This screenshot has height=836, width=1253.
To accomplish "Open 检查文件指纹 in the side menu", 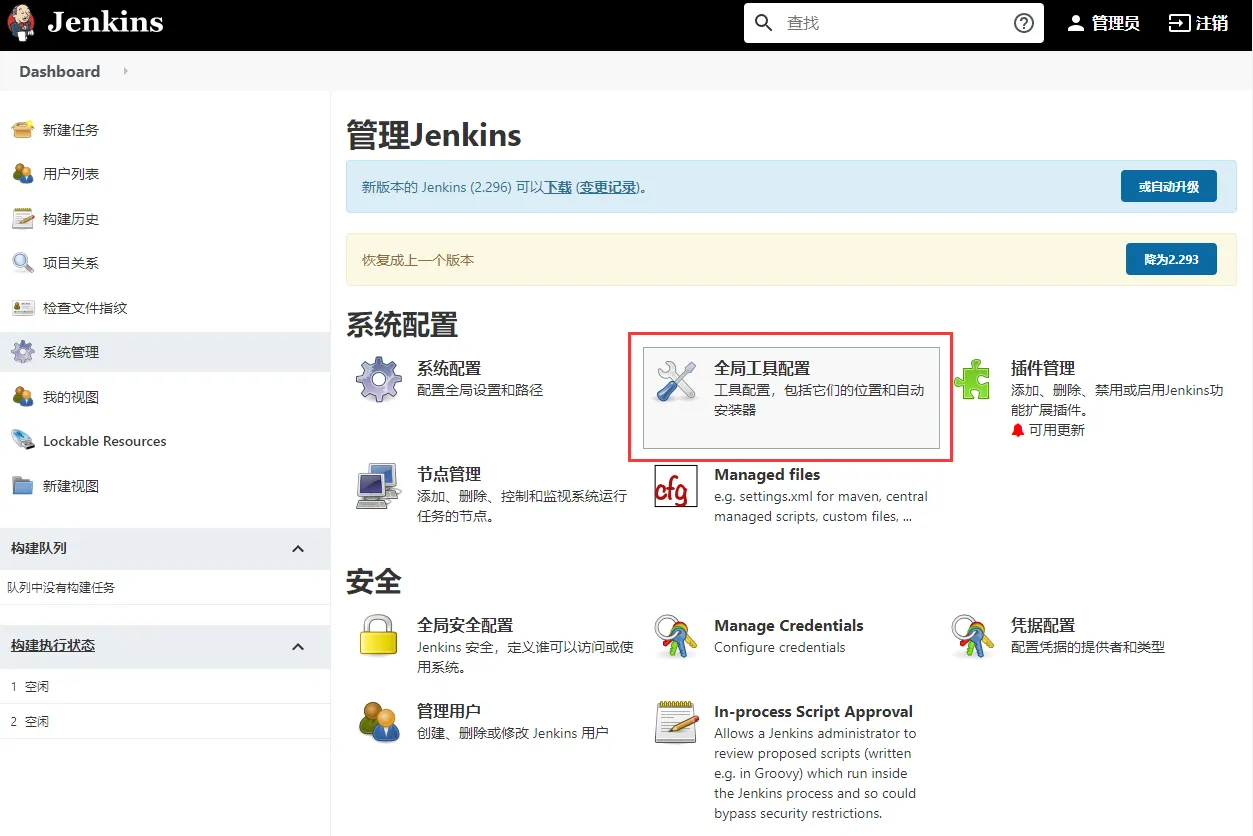I will (85, 308).
